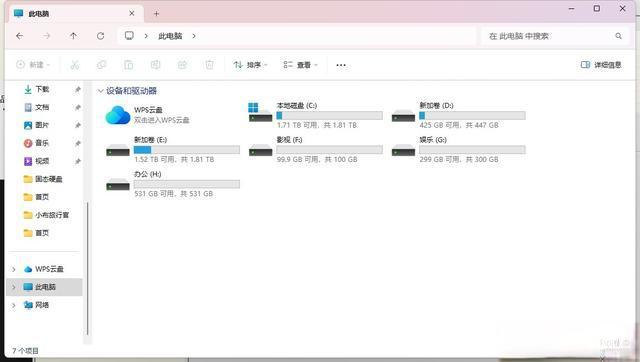Select 网络 in the navigation pane

click(42, 305)
